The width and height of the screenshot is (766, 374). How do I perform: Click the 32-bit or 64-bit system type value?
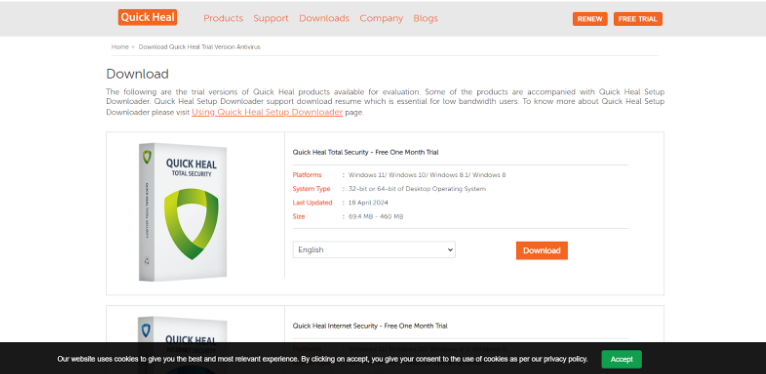point(417,188)
